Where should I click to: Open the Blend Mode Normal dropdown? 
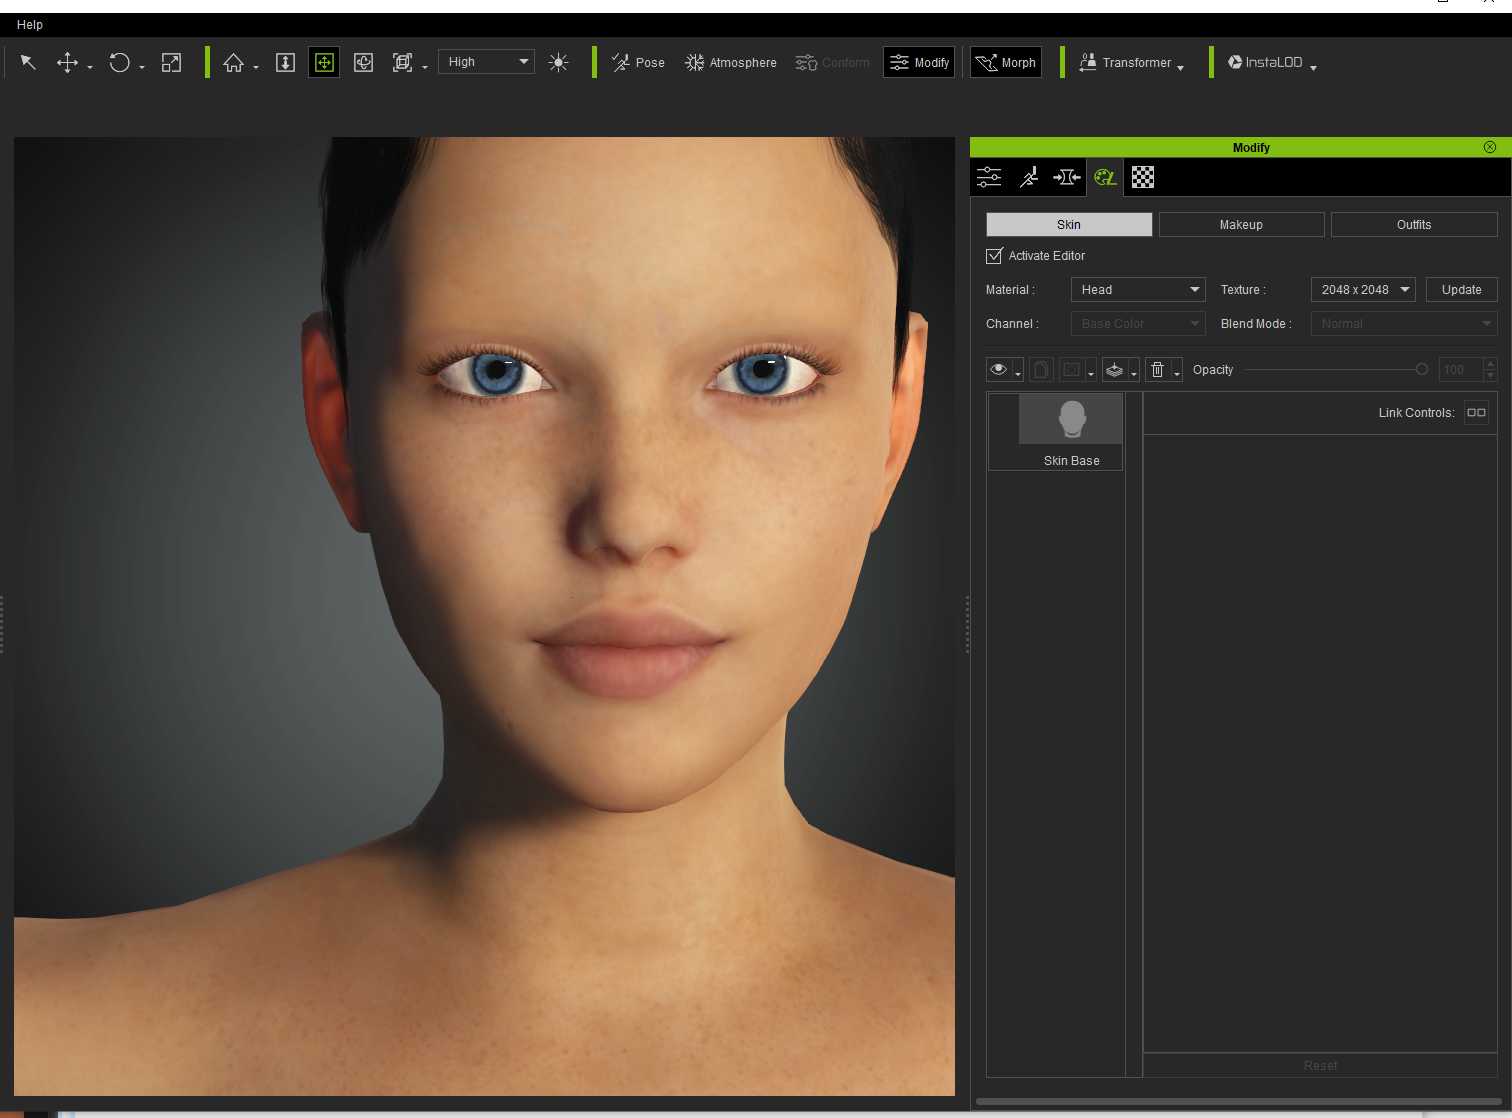click(x=1404, y=324)
